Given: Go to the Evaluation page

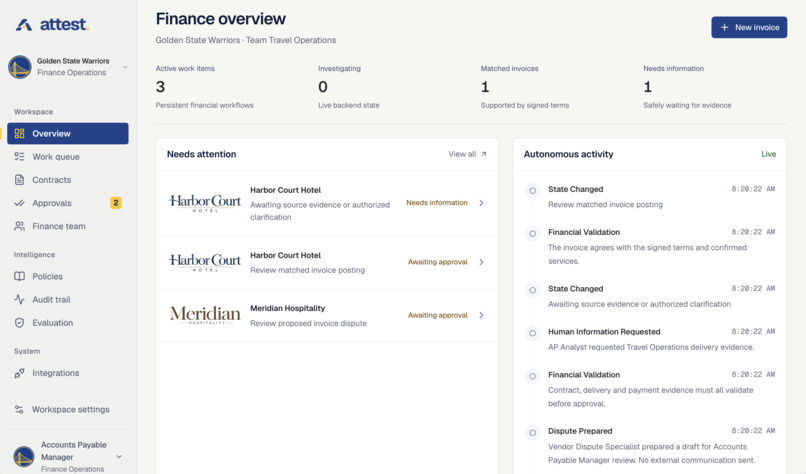Looking at the screenshot, I should pyautogui.click(x=68, y=323).
